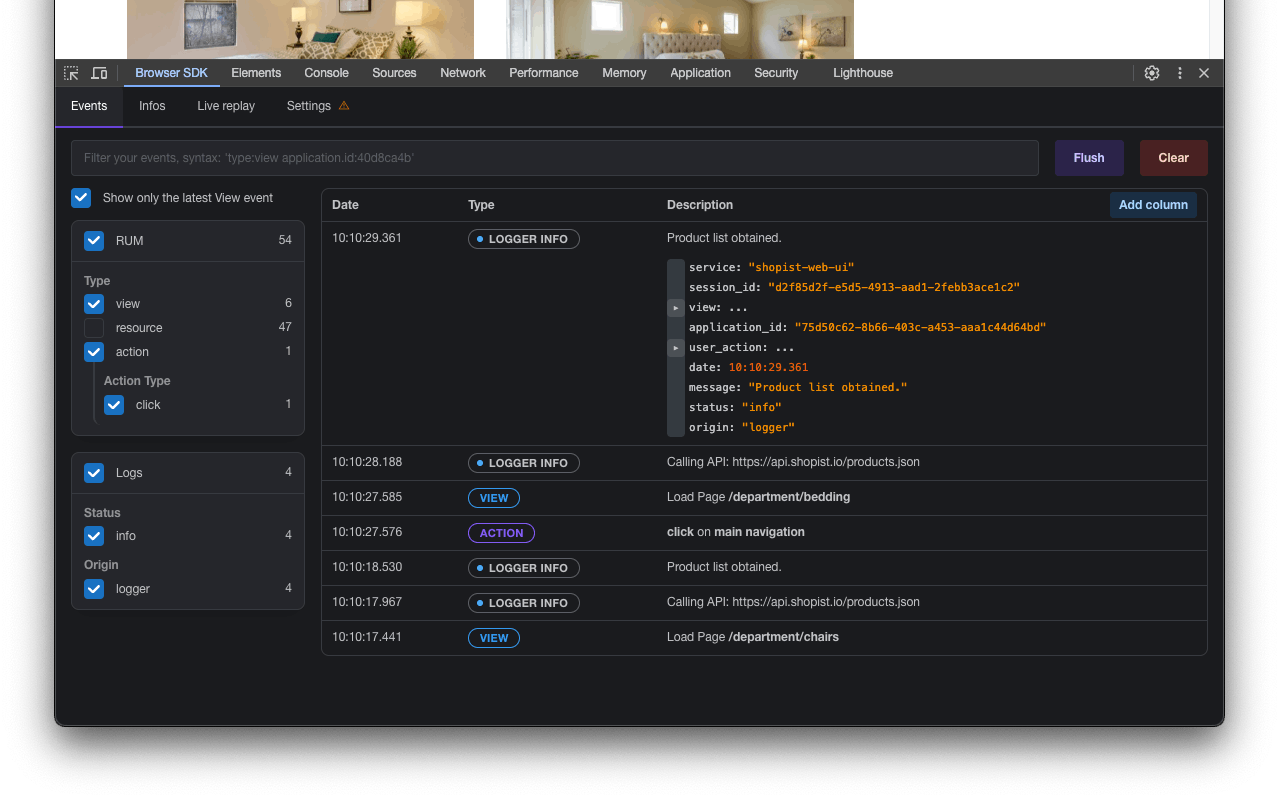Expand the user_action property in event details
1280x800 pixels.
click(x=675, y=347)
